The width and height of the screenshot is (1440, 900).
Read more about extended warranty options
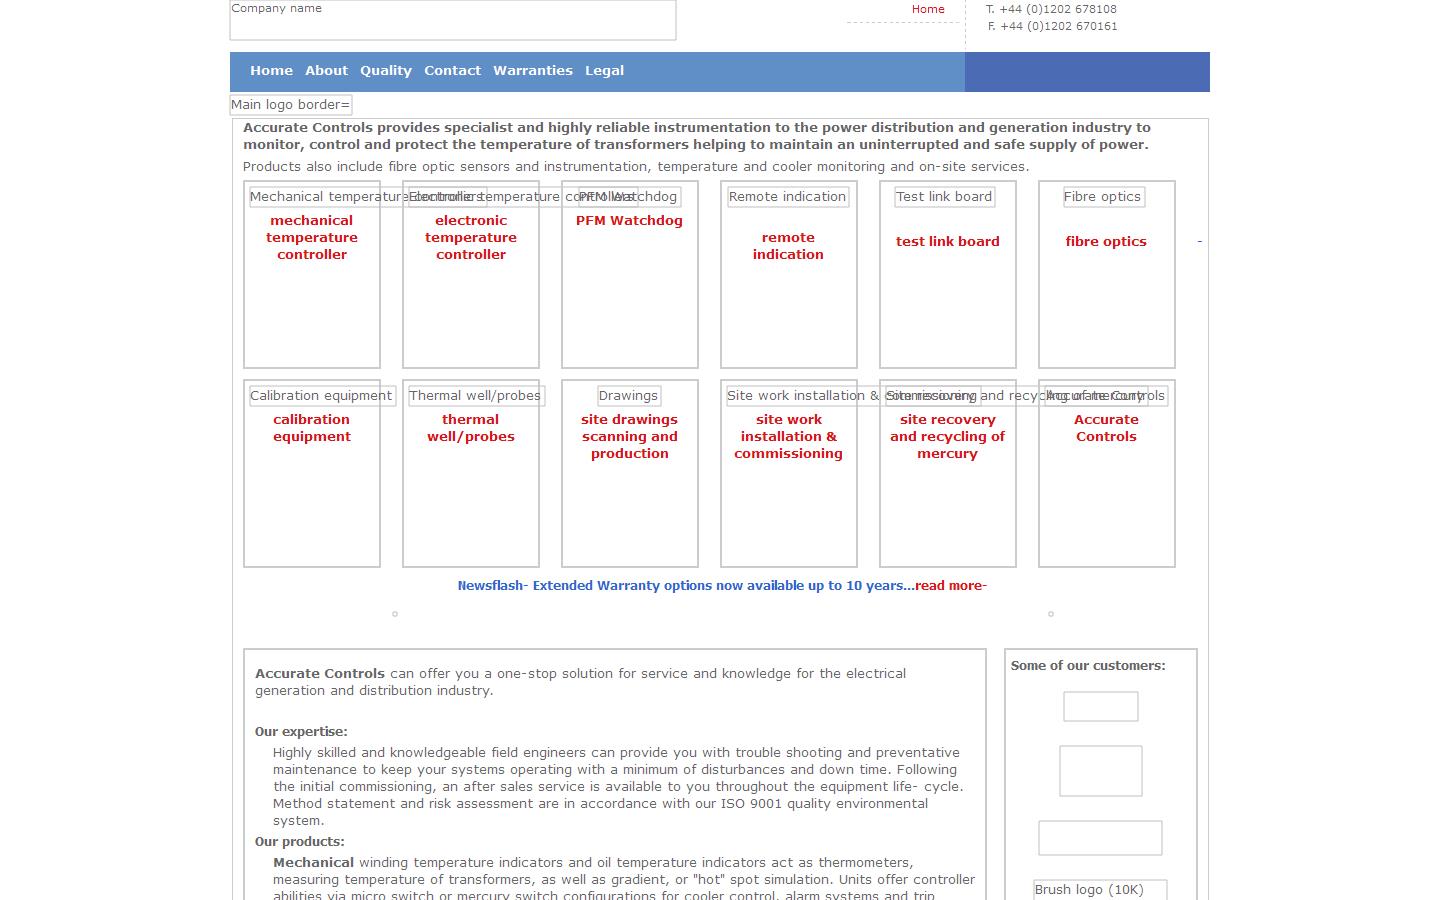coord(948,585)
